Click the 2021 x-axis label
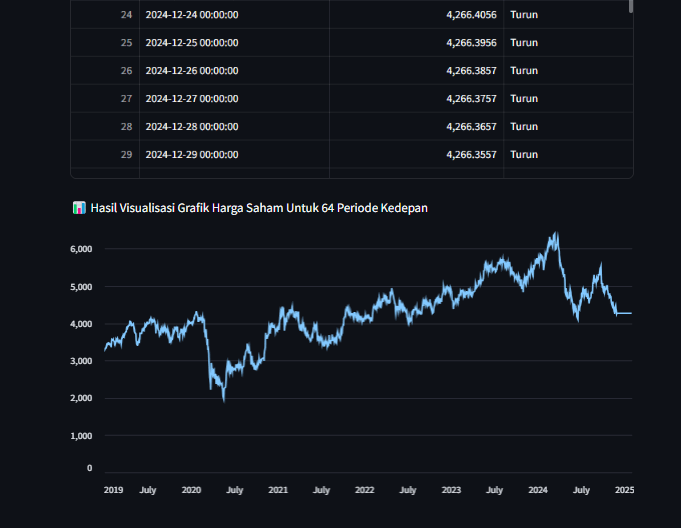Image resolution: width=681 pixels, height=528 pixels. pyautogui.click(x=278, y=490)
